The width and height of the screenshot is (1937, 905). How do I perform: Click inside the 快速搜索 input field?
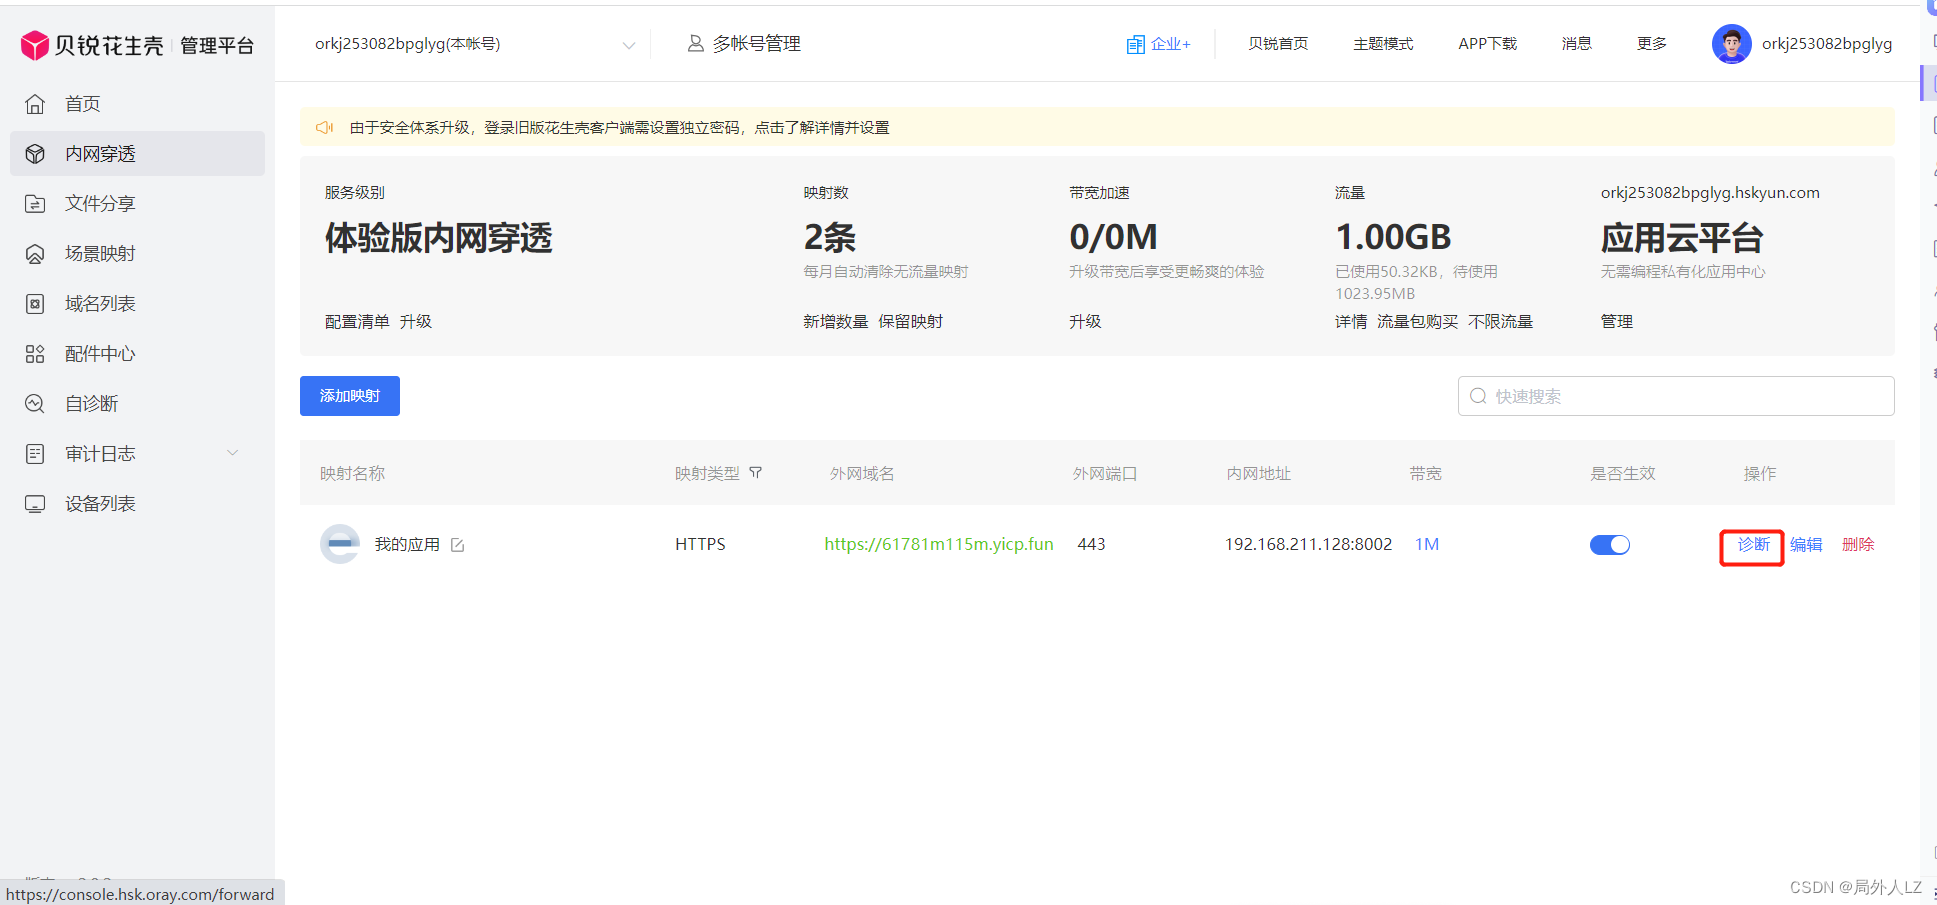1676,396
